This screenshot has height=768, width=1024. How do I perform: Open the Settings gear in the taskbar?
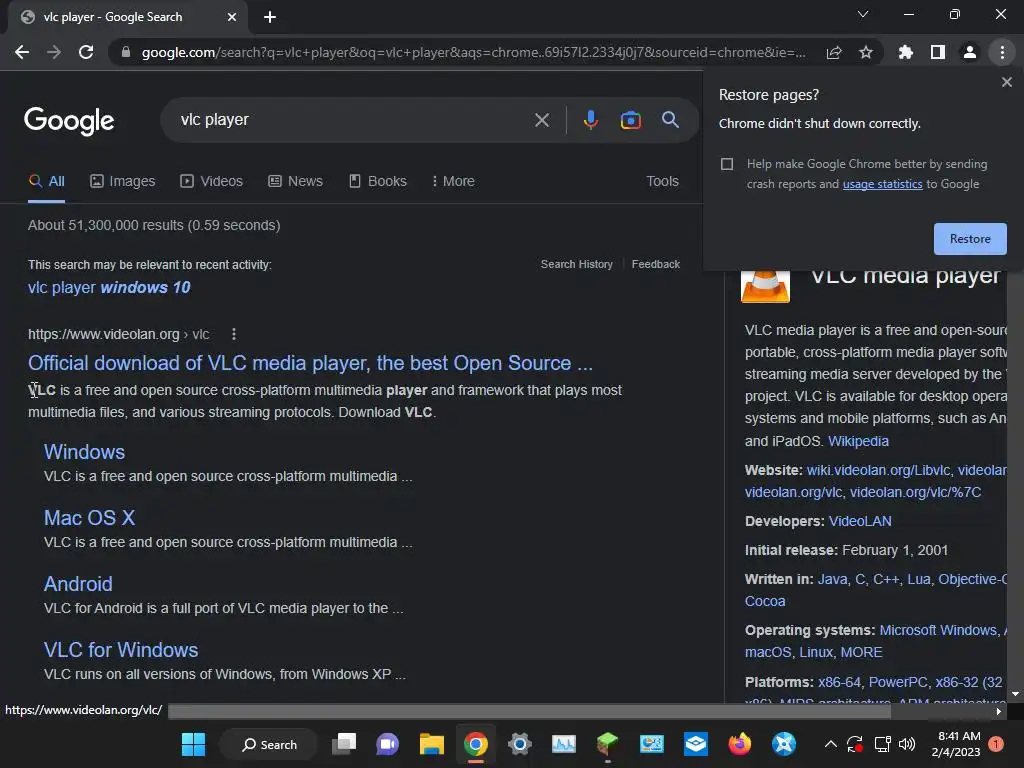click(x=520, y=744)
